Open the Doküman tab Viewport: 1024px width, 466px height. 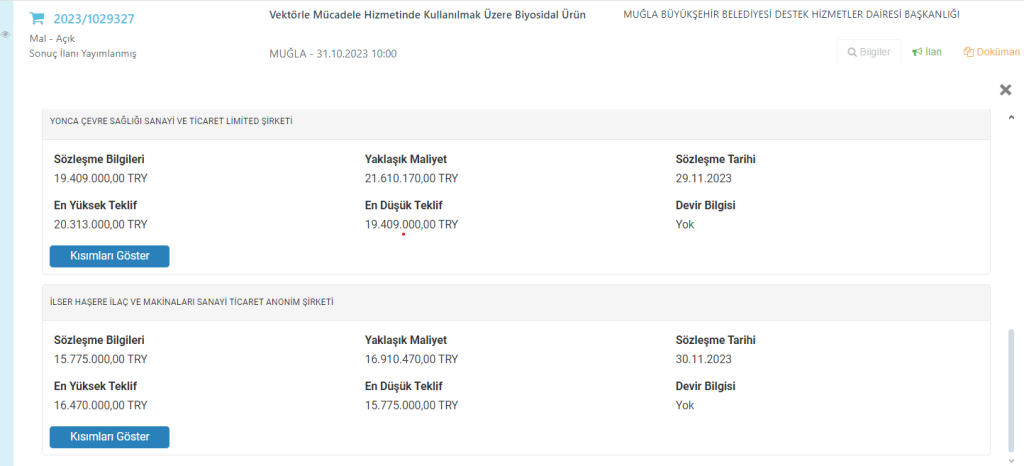992,52
